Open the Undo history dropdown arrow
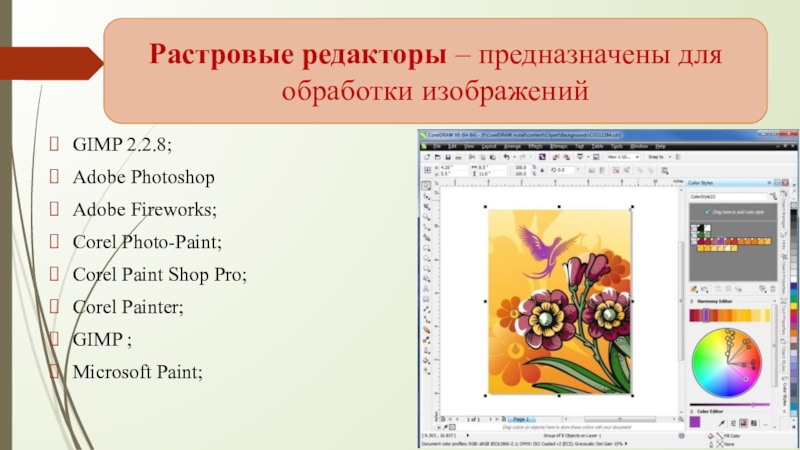 click(514, 157)
